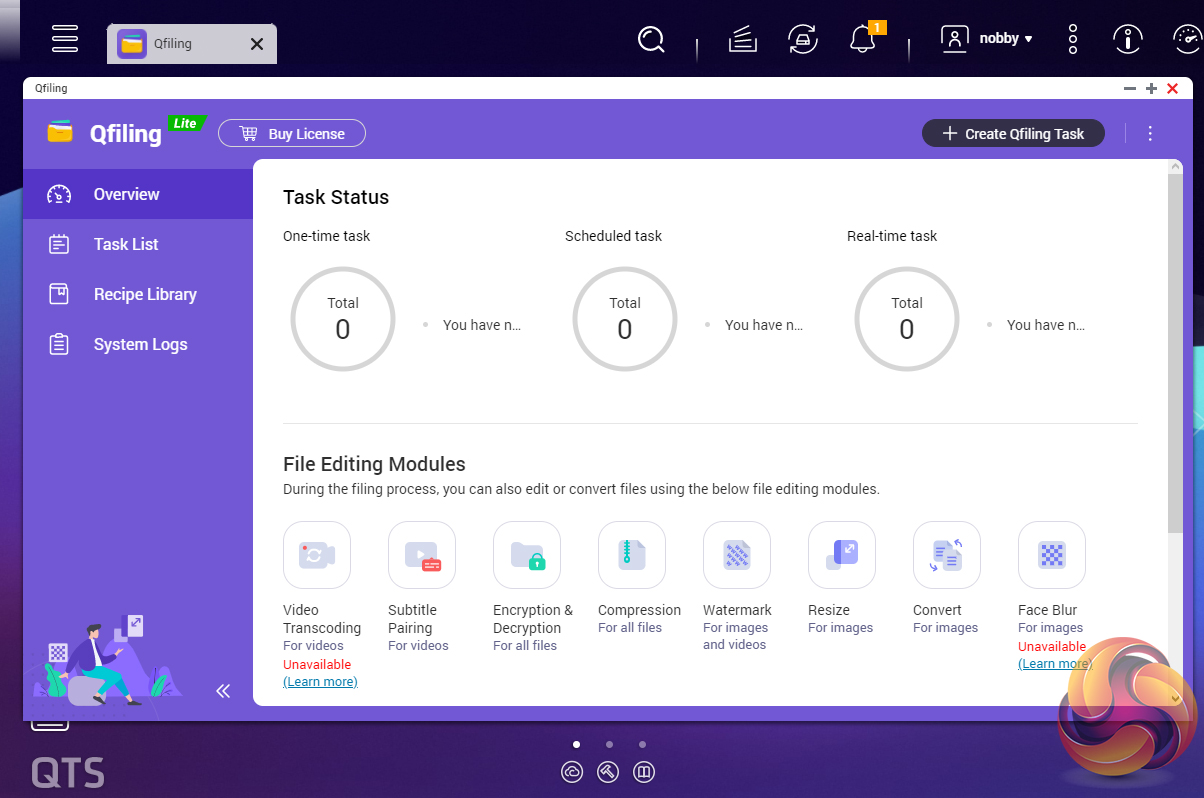Collapse the sidebar with double chevron

click(x=223, y=691)
